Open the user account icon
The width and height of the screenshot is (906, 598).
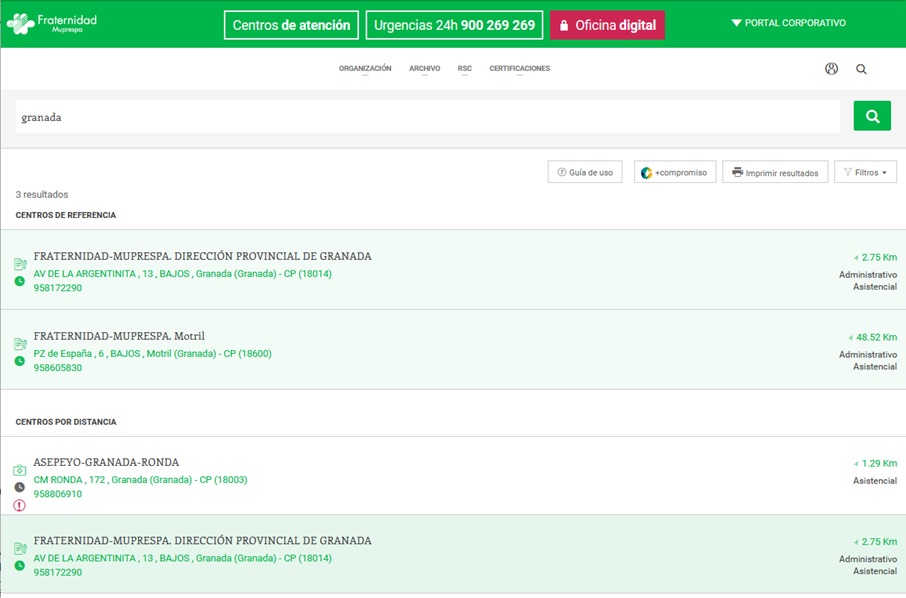pyautogui.click(x=831, y=69)
